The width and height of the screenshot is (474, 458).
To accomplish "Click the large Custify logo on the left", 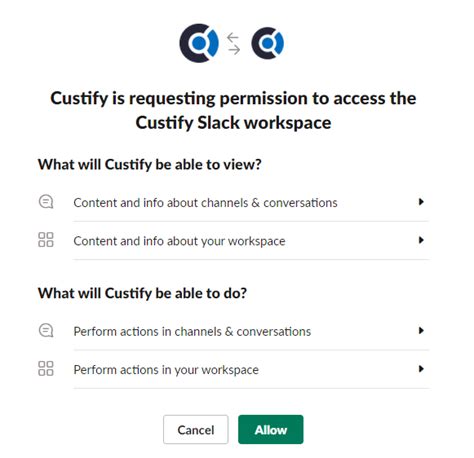I will [x=199, y=43].
